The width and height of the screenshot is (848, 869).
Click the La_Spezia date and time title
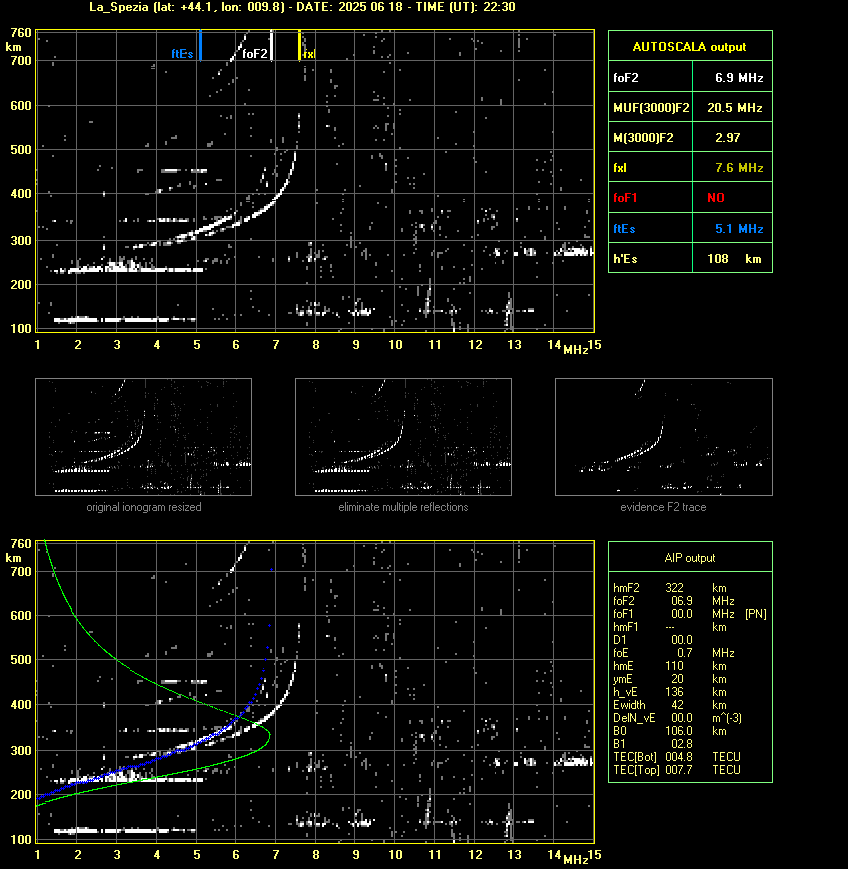point(302,7)
